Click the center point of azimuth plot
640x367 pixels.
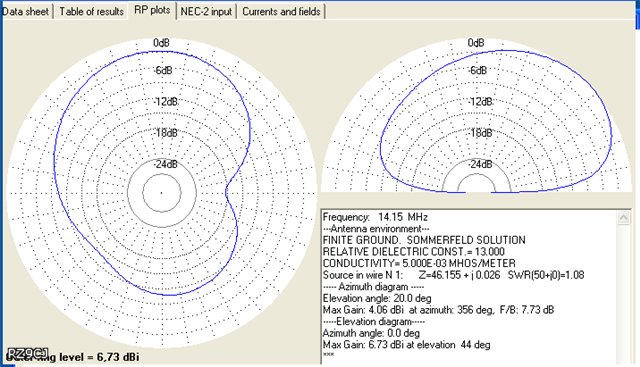coord(161,193)
